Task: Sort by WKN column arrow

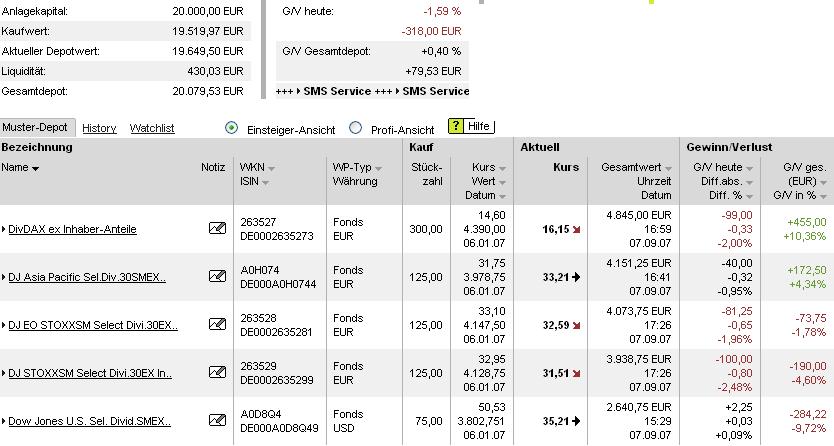Action: [x=271, y=168]
